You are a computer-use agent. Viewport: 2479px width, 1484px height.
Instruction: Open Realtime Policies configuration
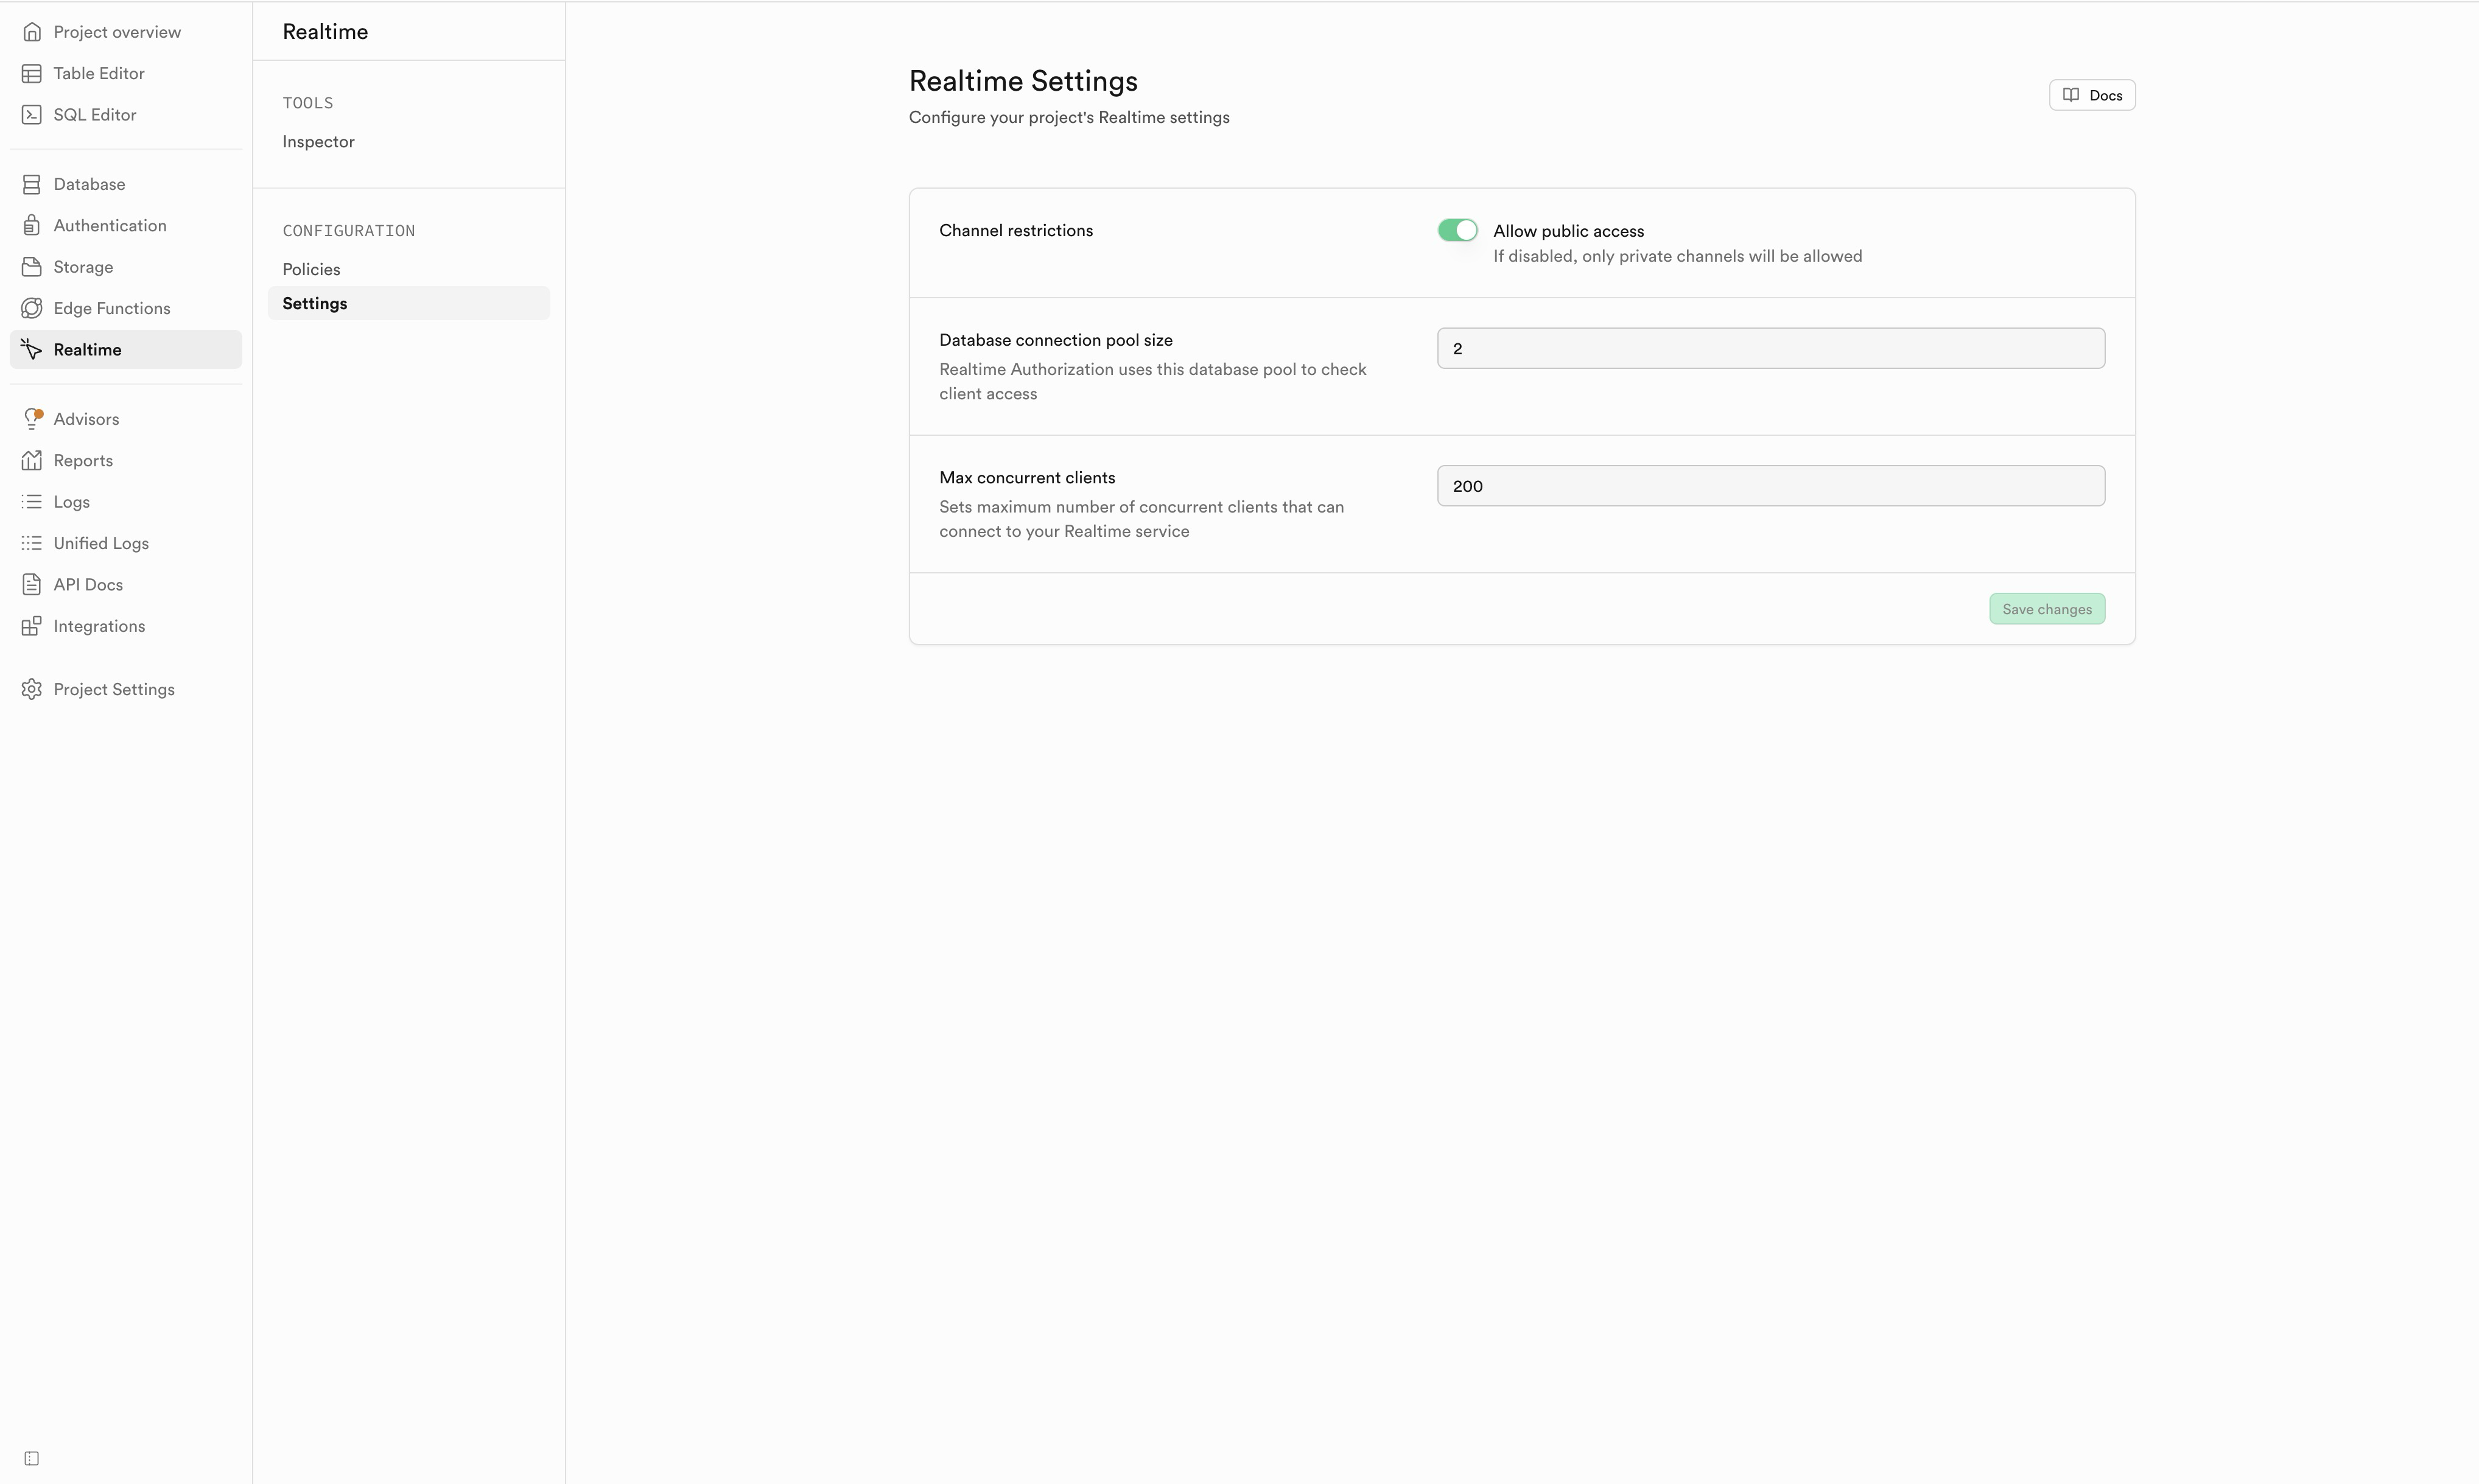pos(409,269)
